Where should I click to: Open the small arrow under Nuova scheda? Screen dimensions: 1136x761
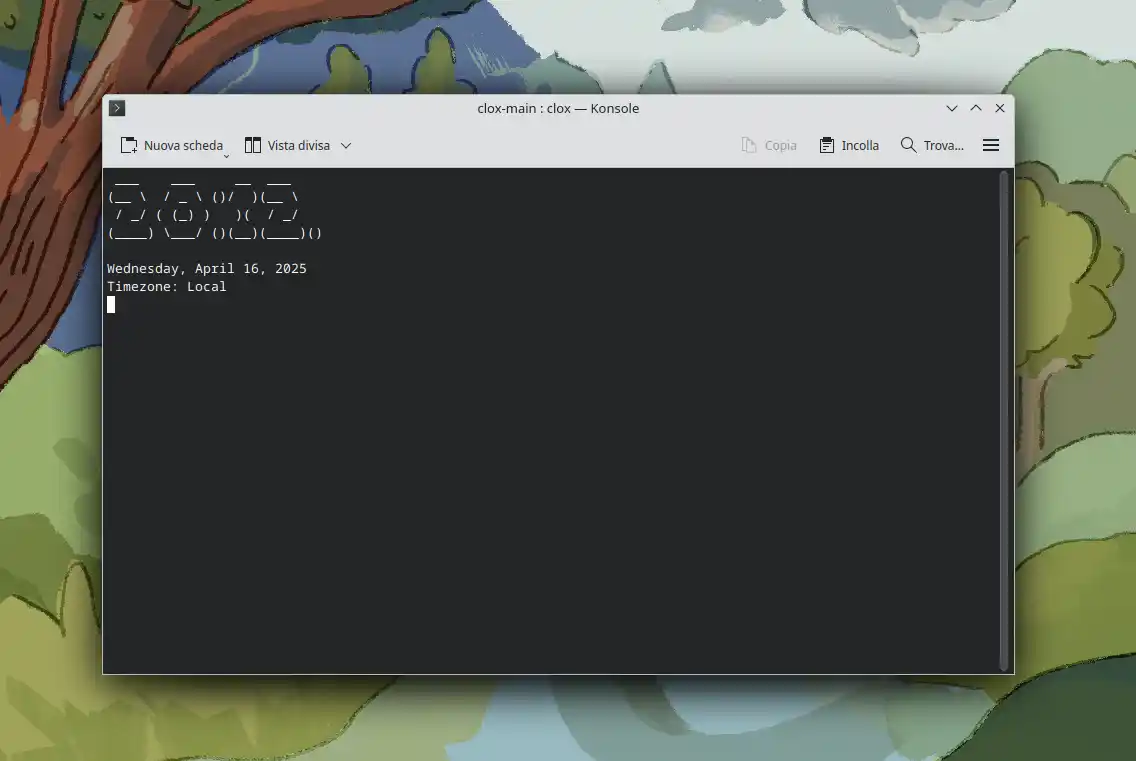[x=226, y=155]
